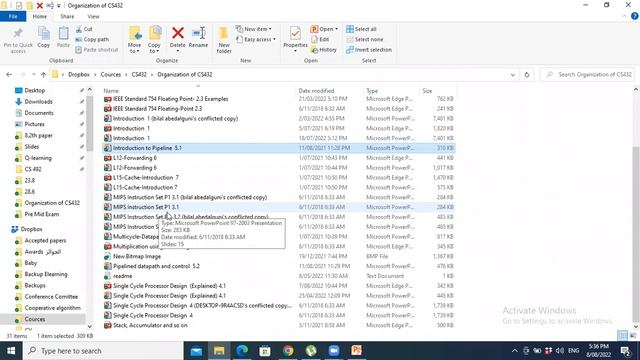Viewport: 640px width, 360px height.
Task: Open Microsoft Edge from taskbar
Action: [x=242, y=351]
